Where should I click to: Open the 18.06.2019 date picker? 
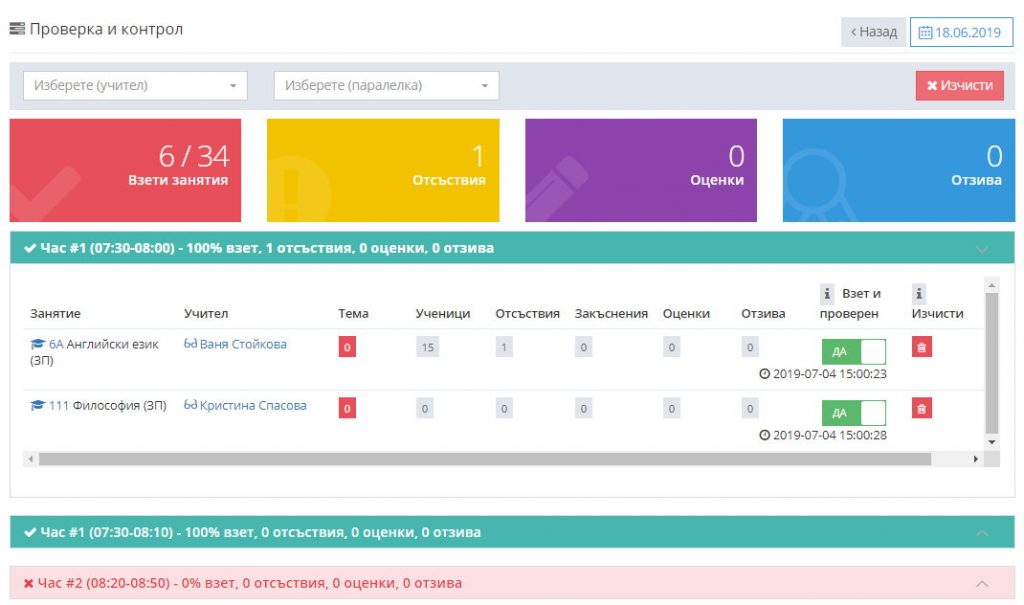click(961, 32)
